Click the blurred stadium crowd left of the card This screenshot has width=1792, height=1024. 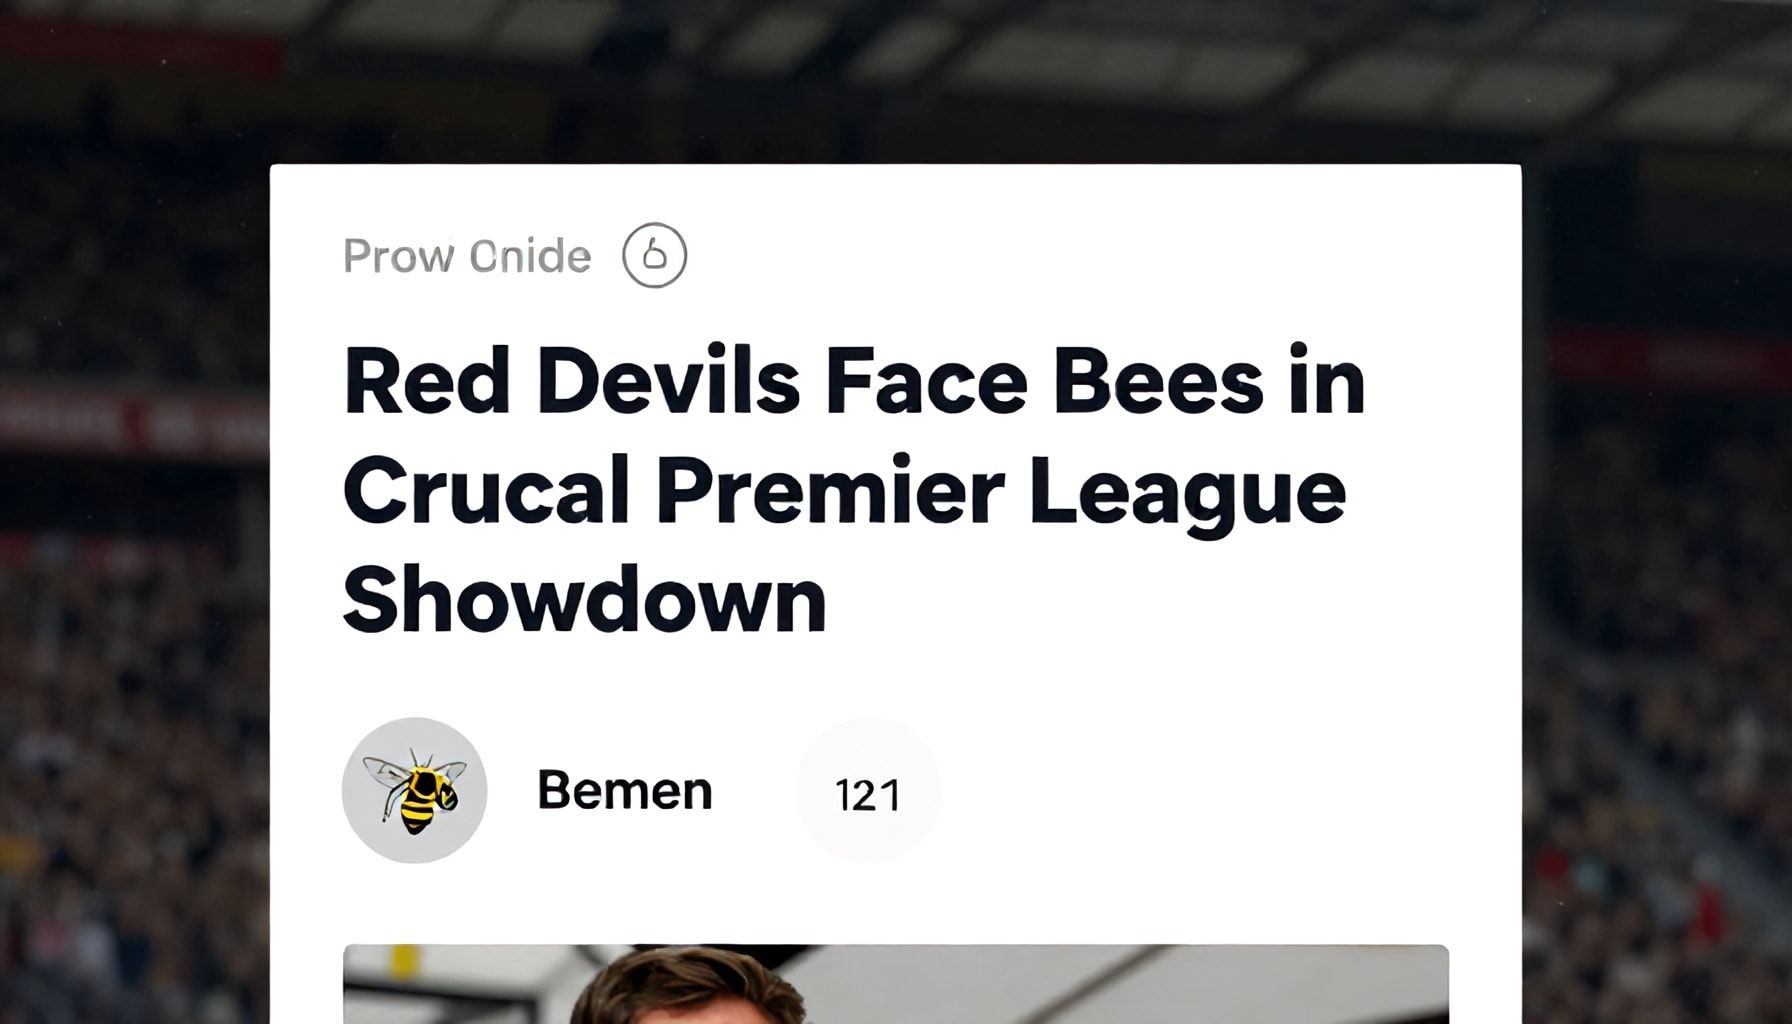pyautogui.click(x=130, y=700)
